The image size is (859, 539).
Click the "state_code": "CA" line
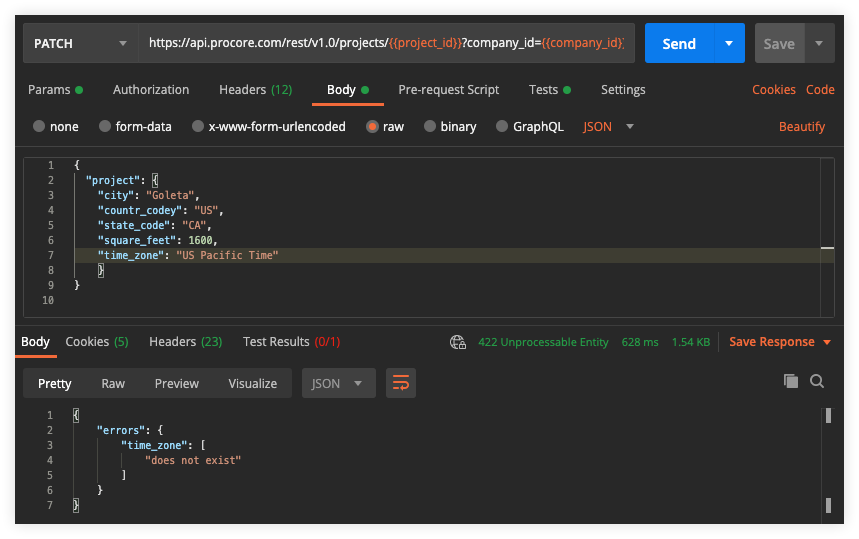click(154, 226)
